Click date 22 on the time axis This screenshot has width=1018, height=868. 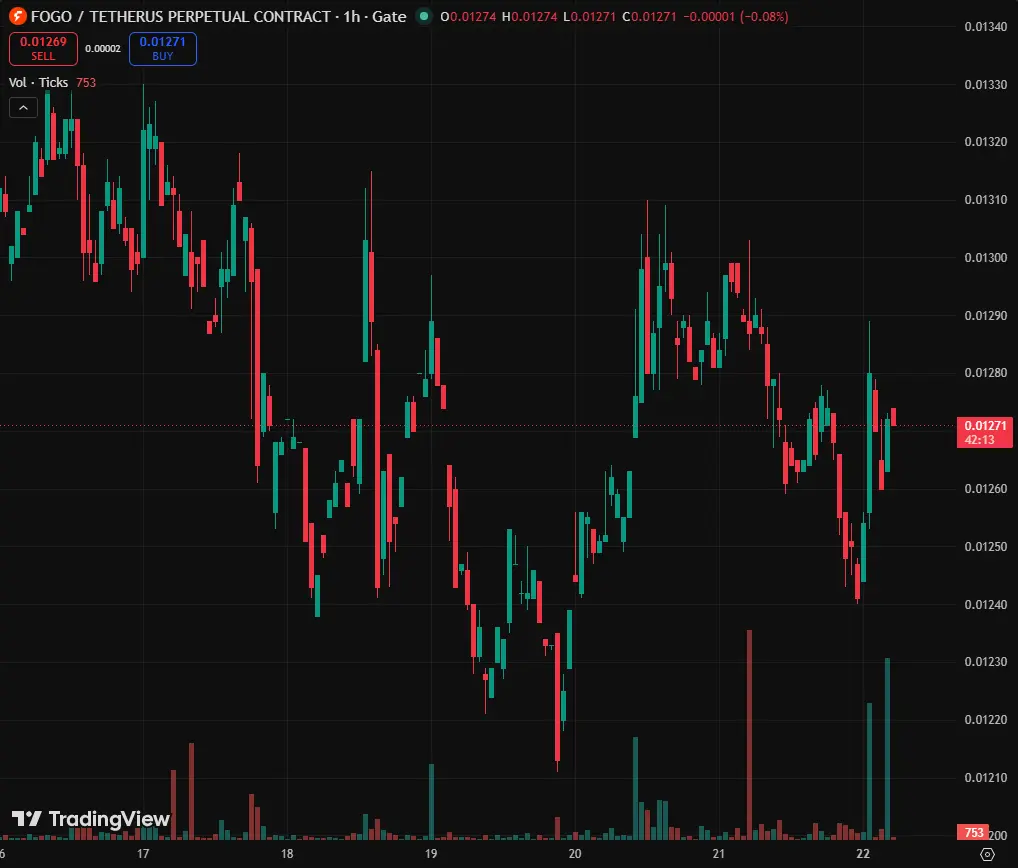863,854
